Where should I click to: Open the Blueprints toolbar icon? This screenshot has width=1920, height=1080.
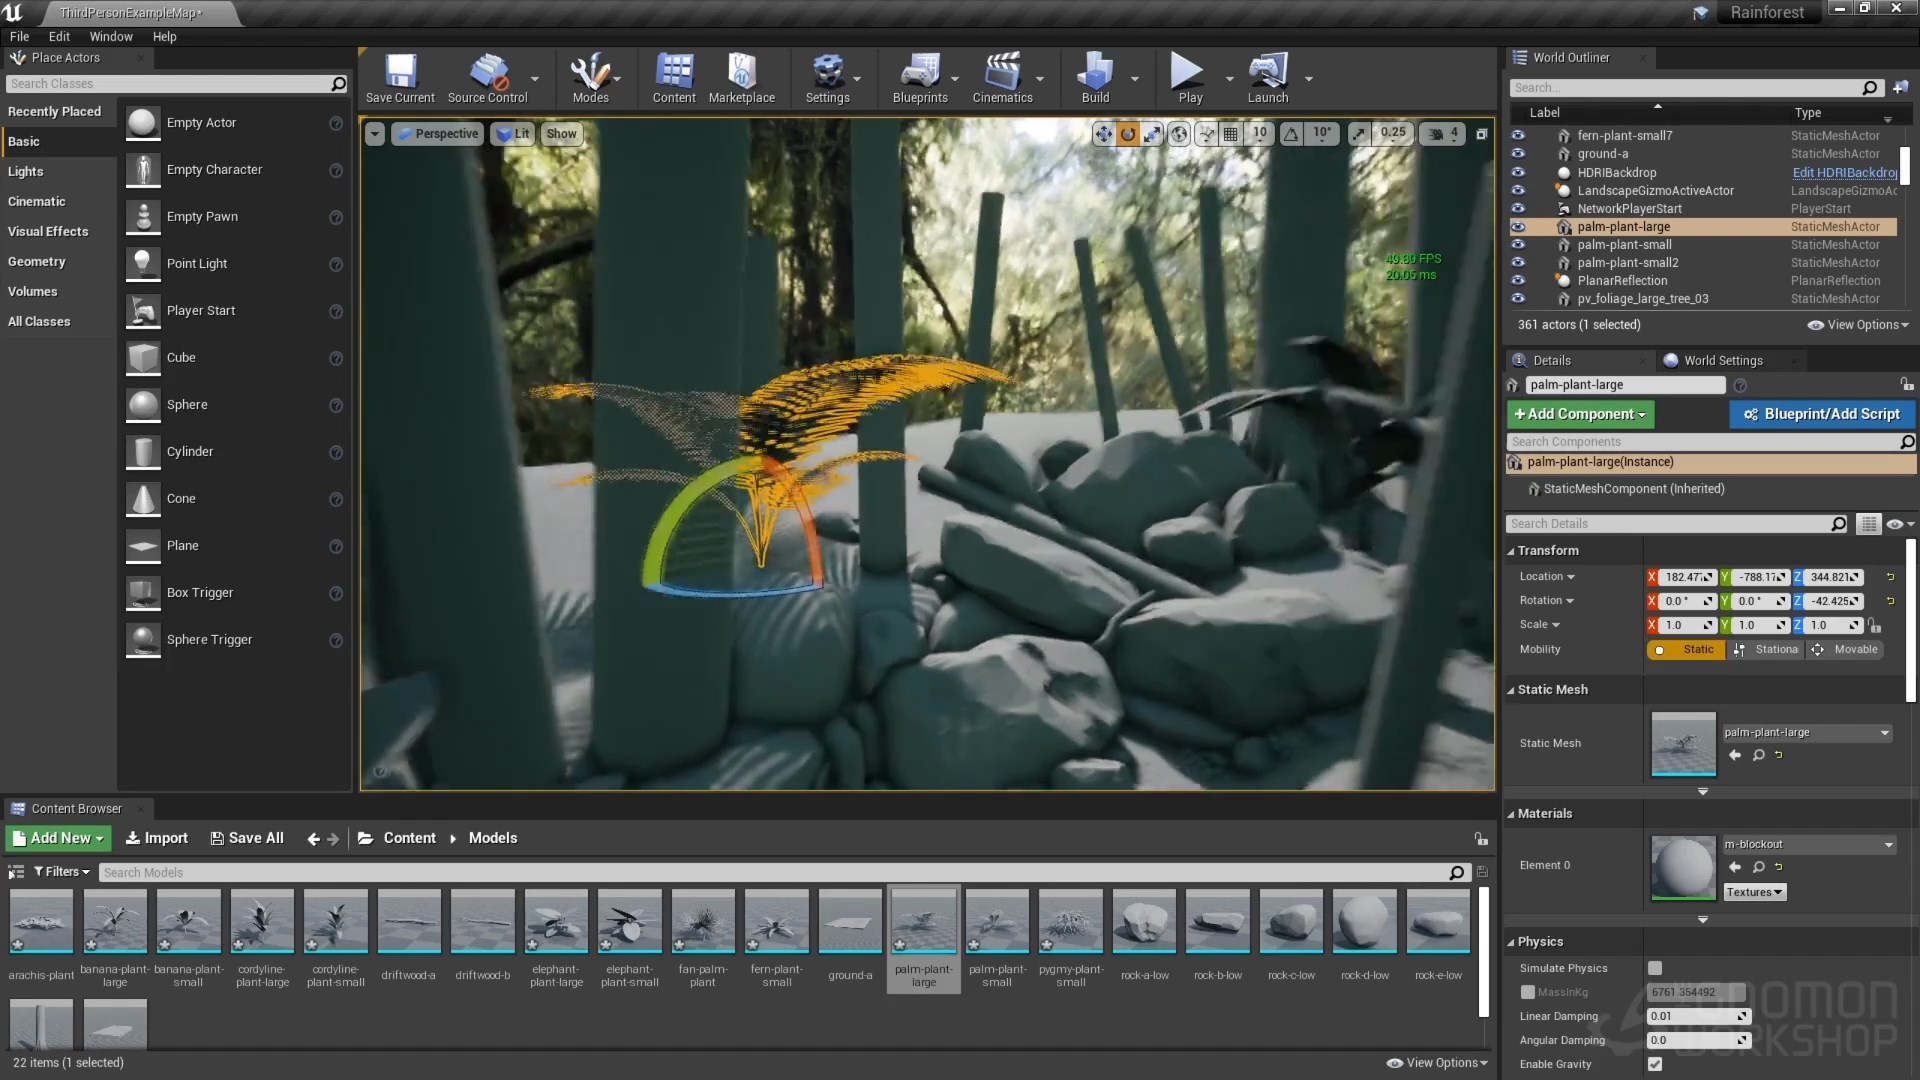(x=919, y=78)
